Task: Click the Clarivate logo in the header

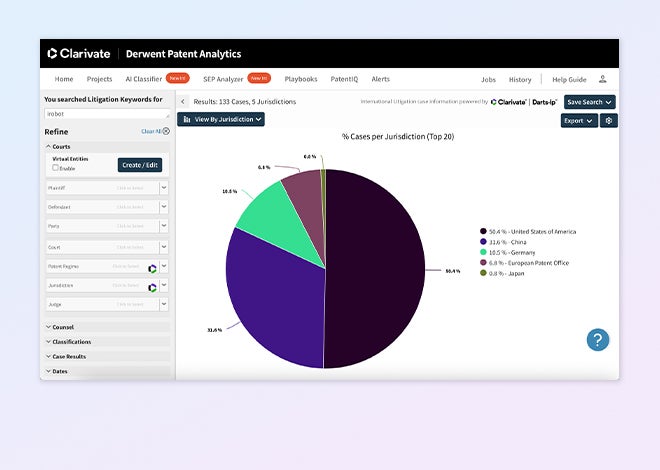Action: coord(80,54)
